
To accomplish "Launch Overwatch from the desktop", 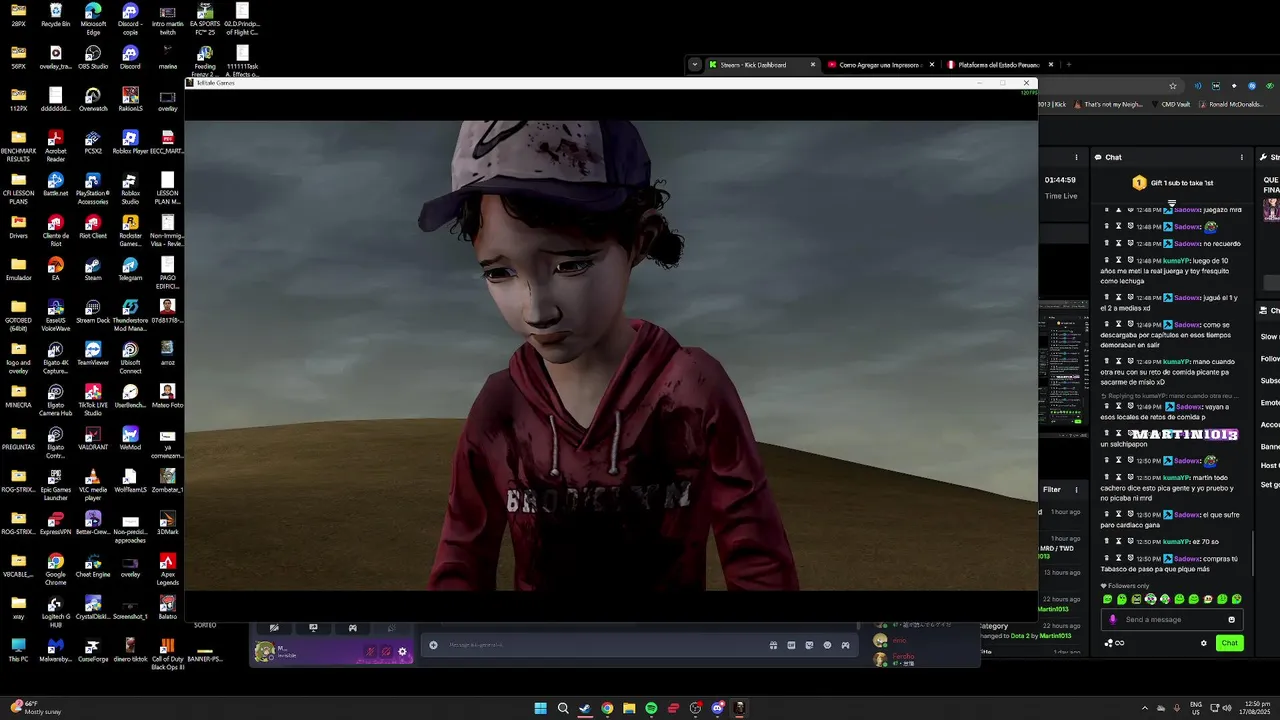I will 93,100.
